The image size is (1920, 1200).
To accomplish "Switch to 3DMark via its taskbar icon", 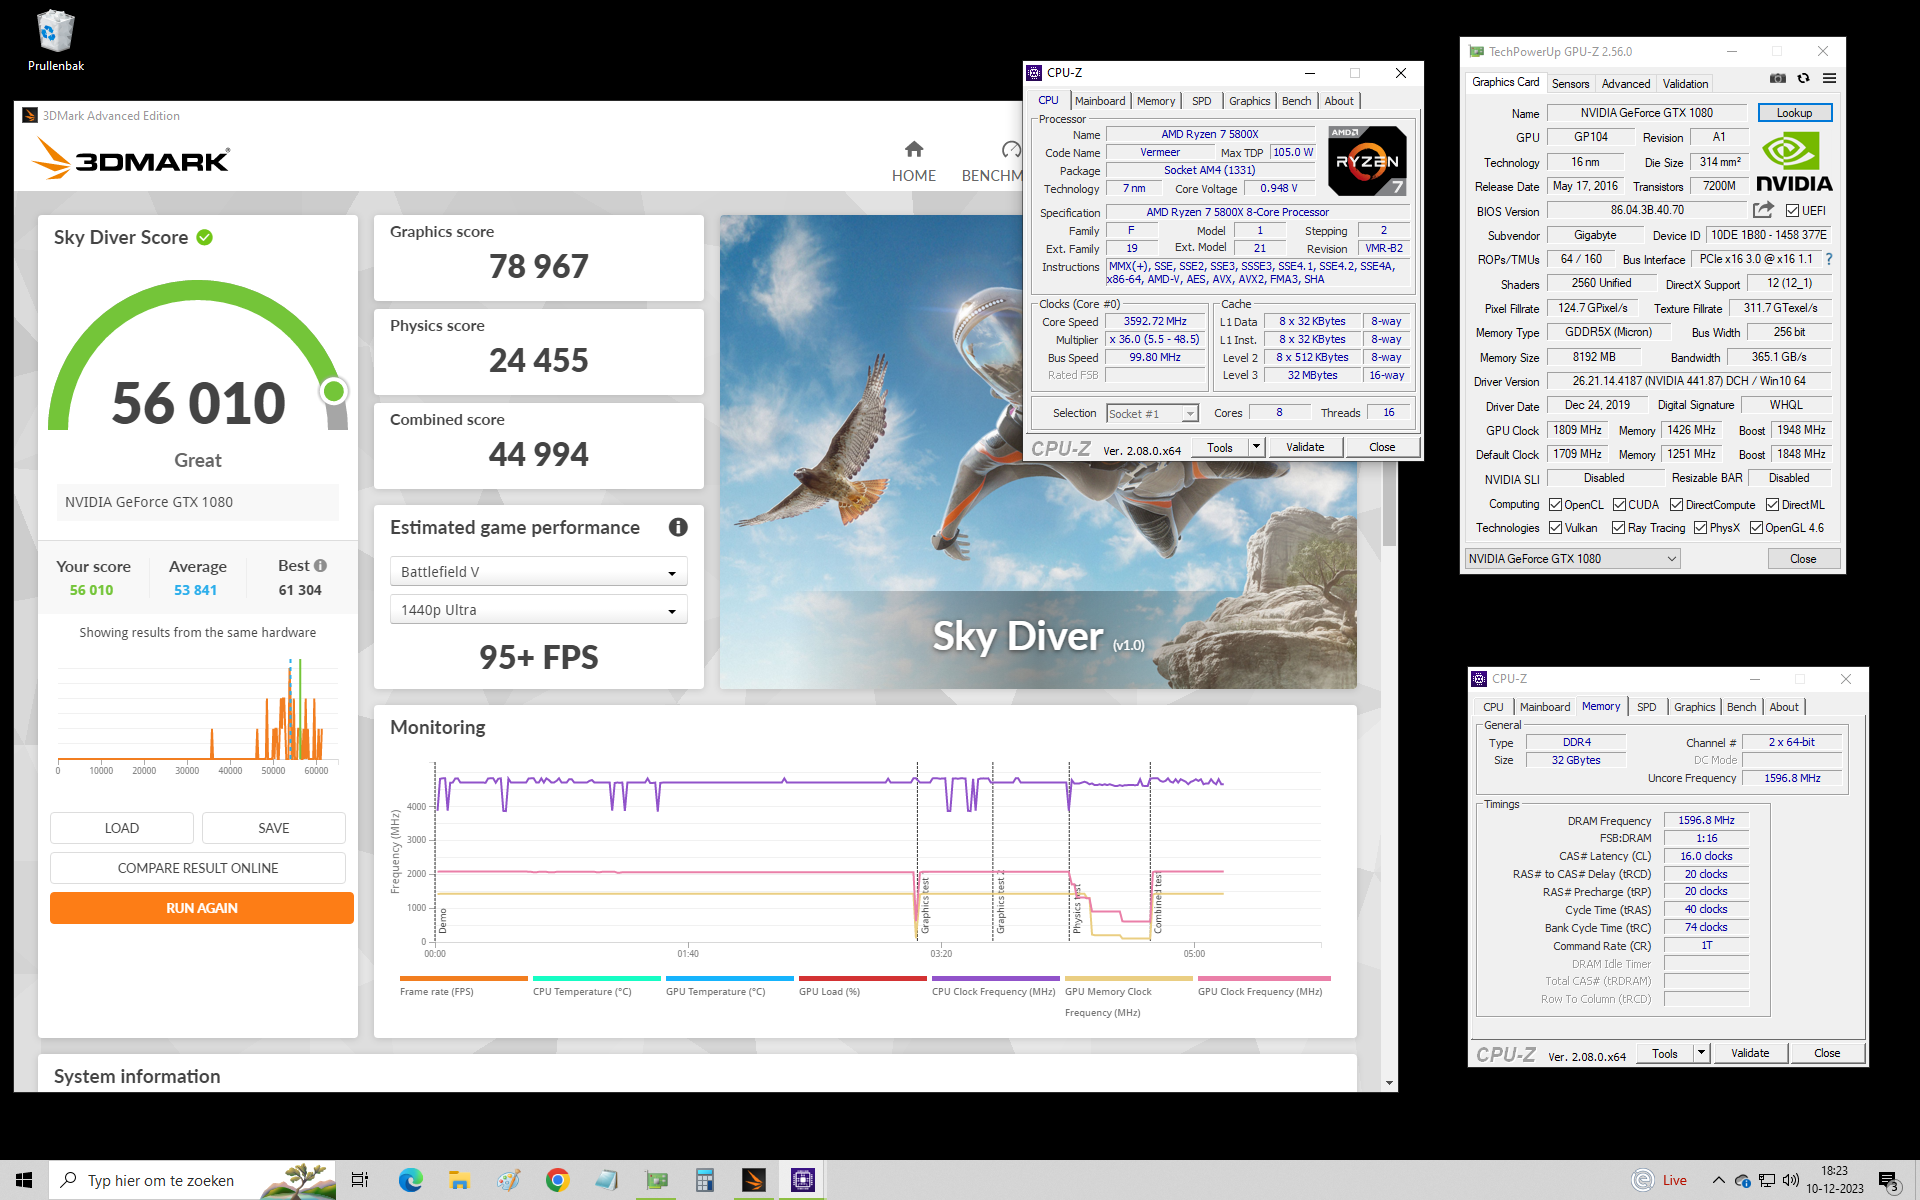I will (x=754, y=1180).
